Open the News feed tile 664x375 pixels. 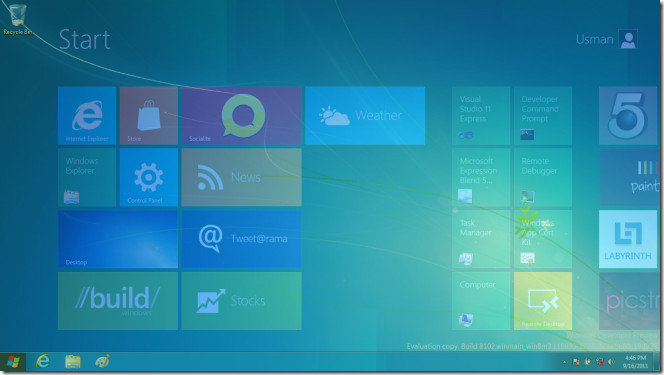(241, 177)
